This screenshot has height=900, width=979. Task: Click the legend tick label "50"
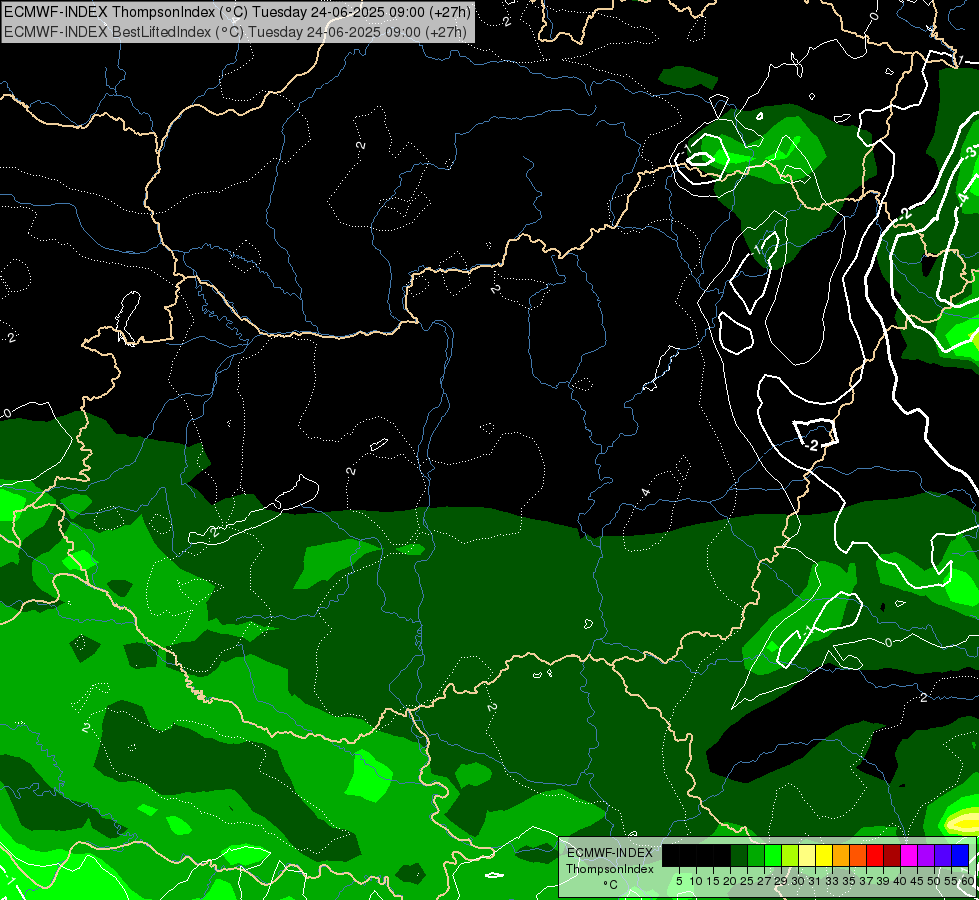[934, 881]
